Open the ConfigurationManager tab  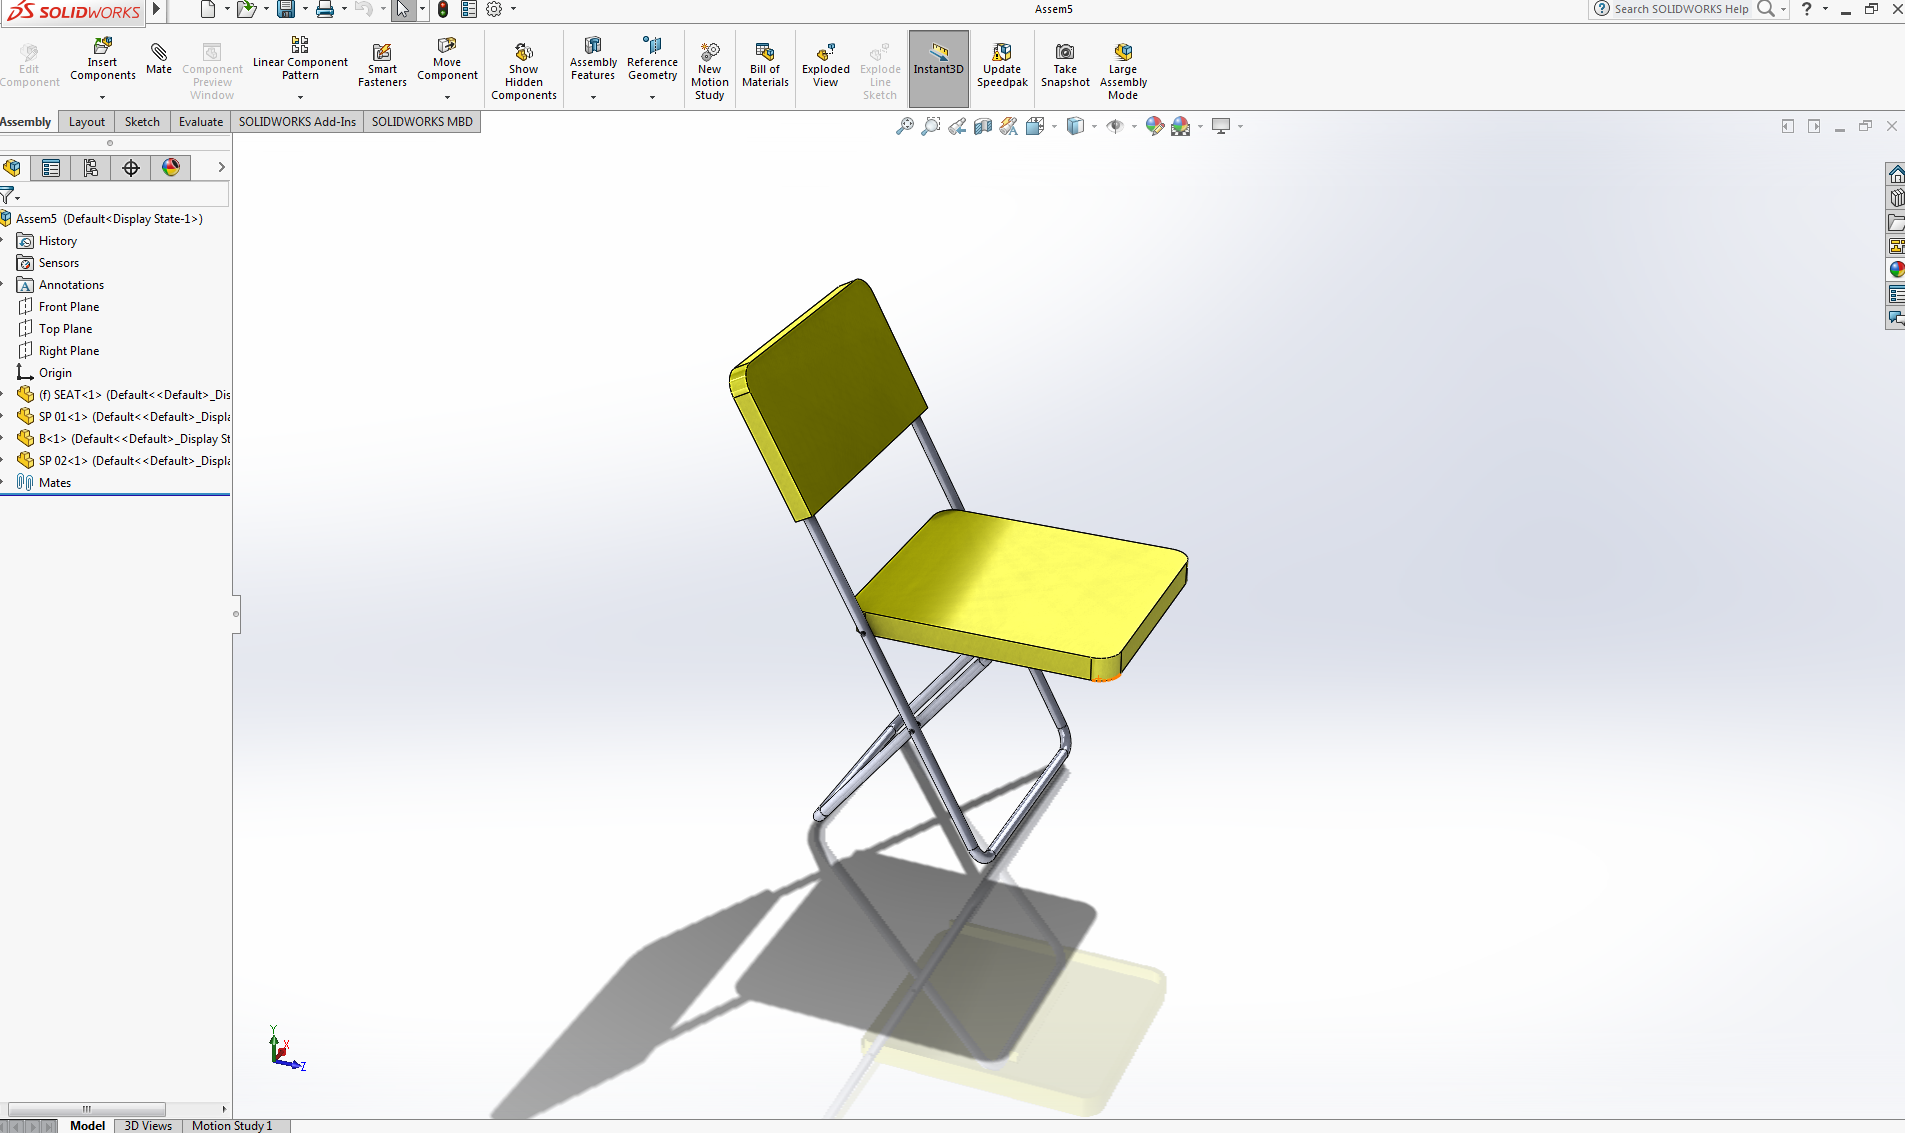(x=91, y=168)
